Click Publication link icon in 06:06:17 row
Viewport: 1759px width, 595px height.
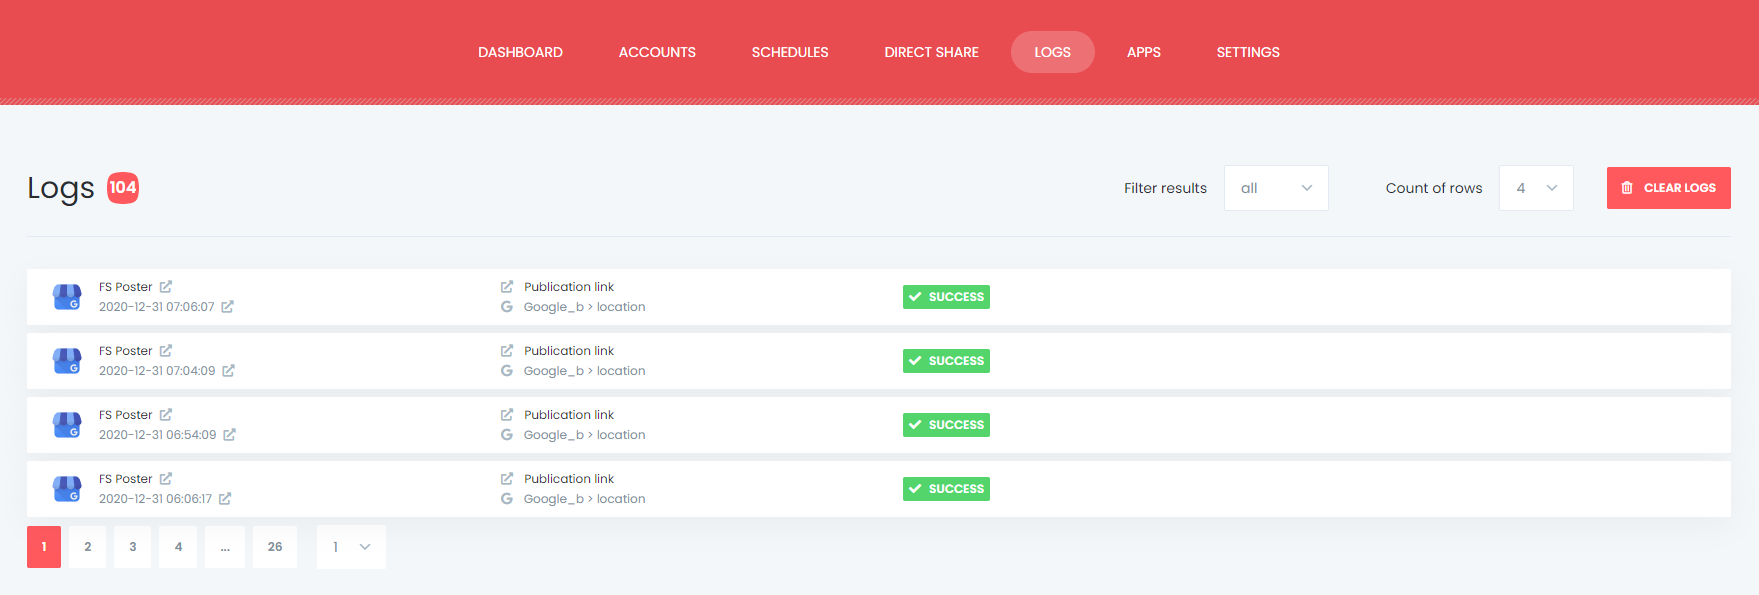[x=507, y=479]
